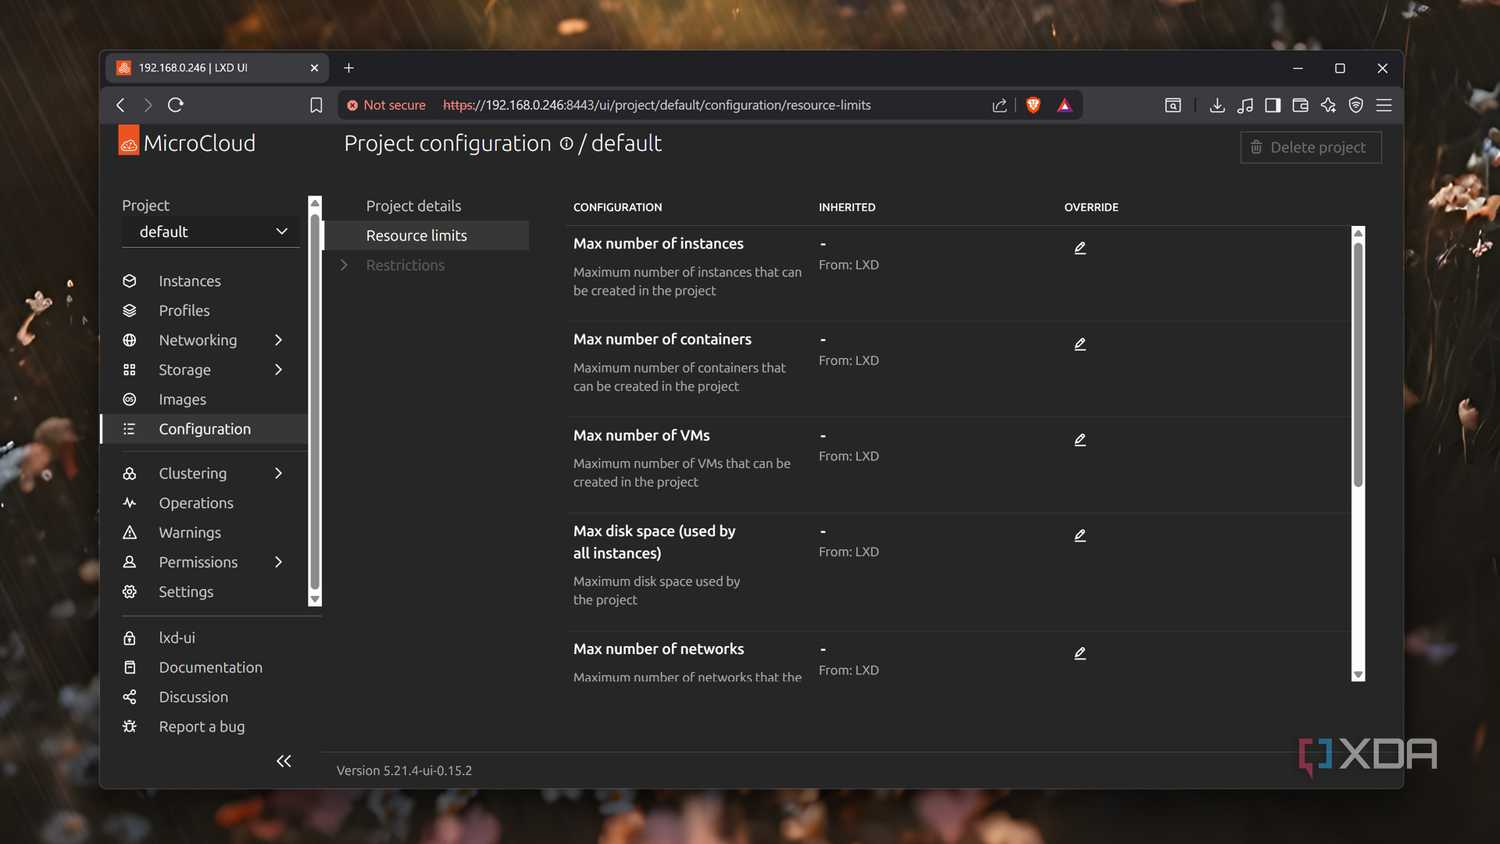Open the Project selector dropdown showing default
This screenshot has height=844, width=1500.
tap(211, 232)
